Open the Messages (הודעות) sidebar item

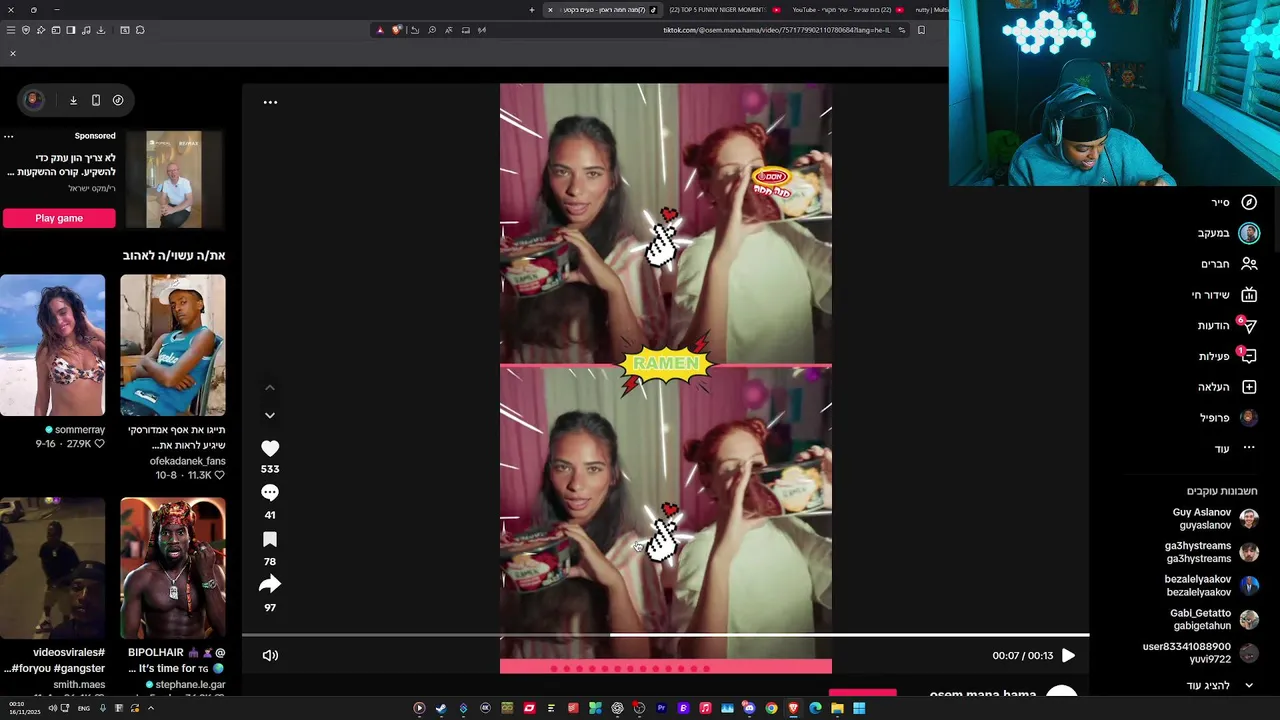pyautogui.click(x=1227, y=326)
